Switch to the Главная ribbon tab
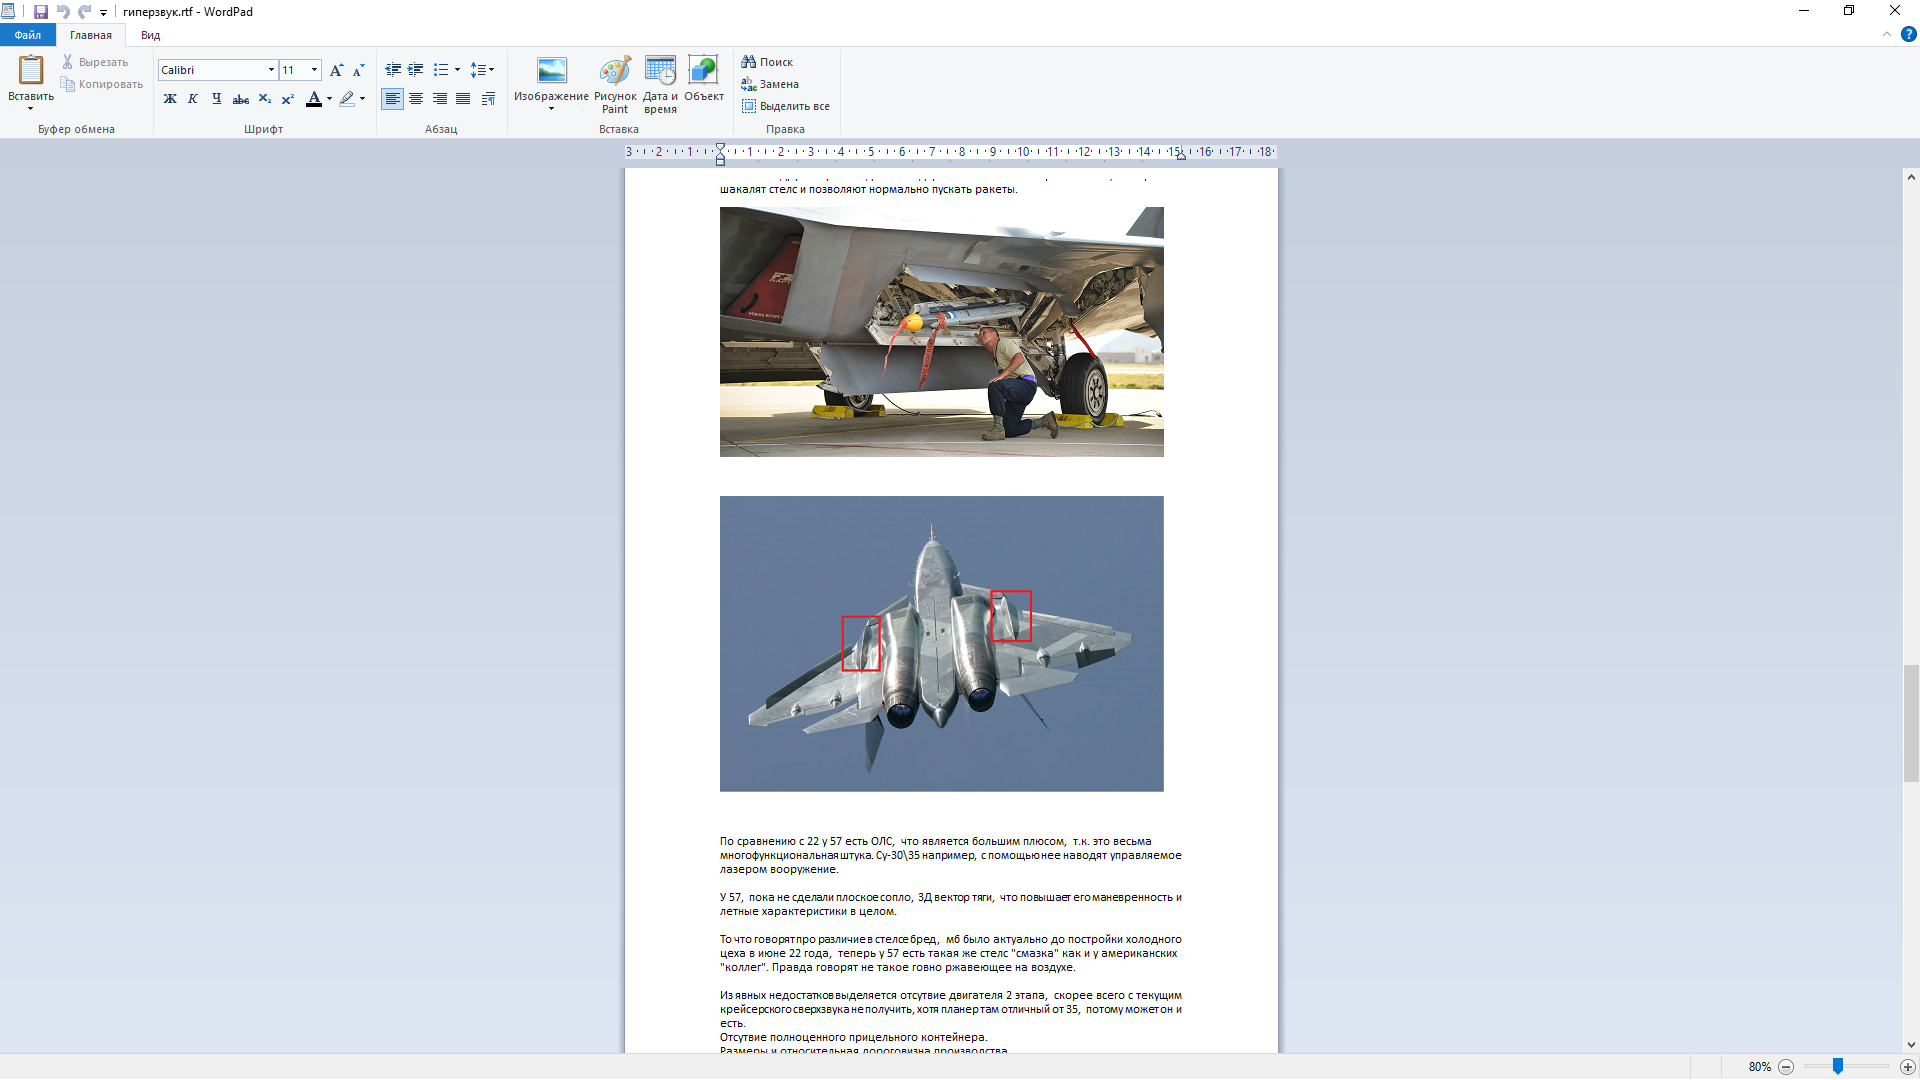 pos(91,35)
